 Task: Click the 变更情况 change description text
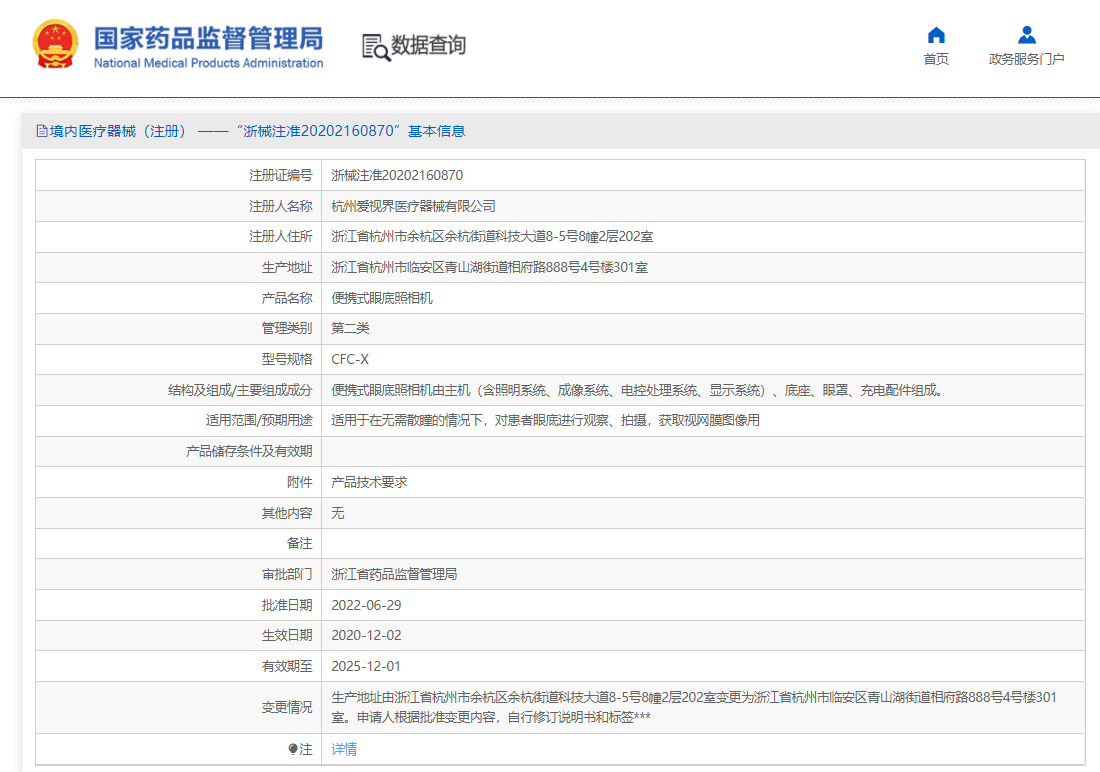click(x=694, y=707)
